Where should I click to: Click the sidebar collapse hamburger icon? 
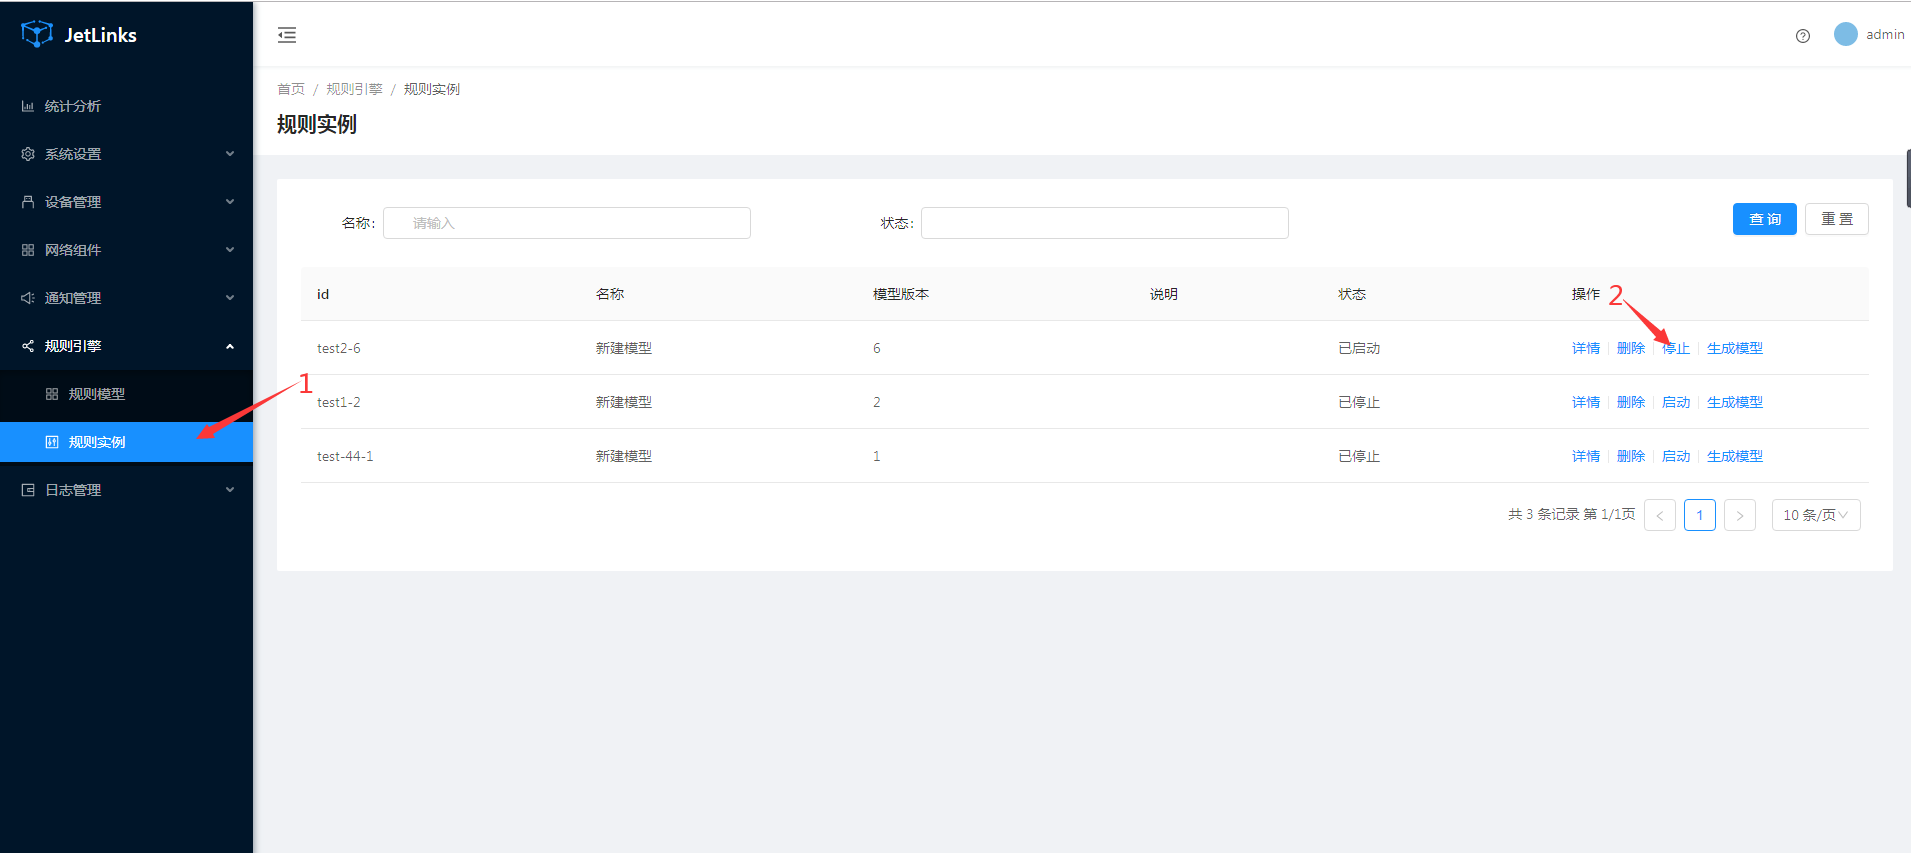287,35
